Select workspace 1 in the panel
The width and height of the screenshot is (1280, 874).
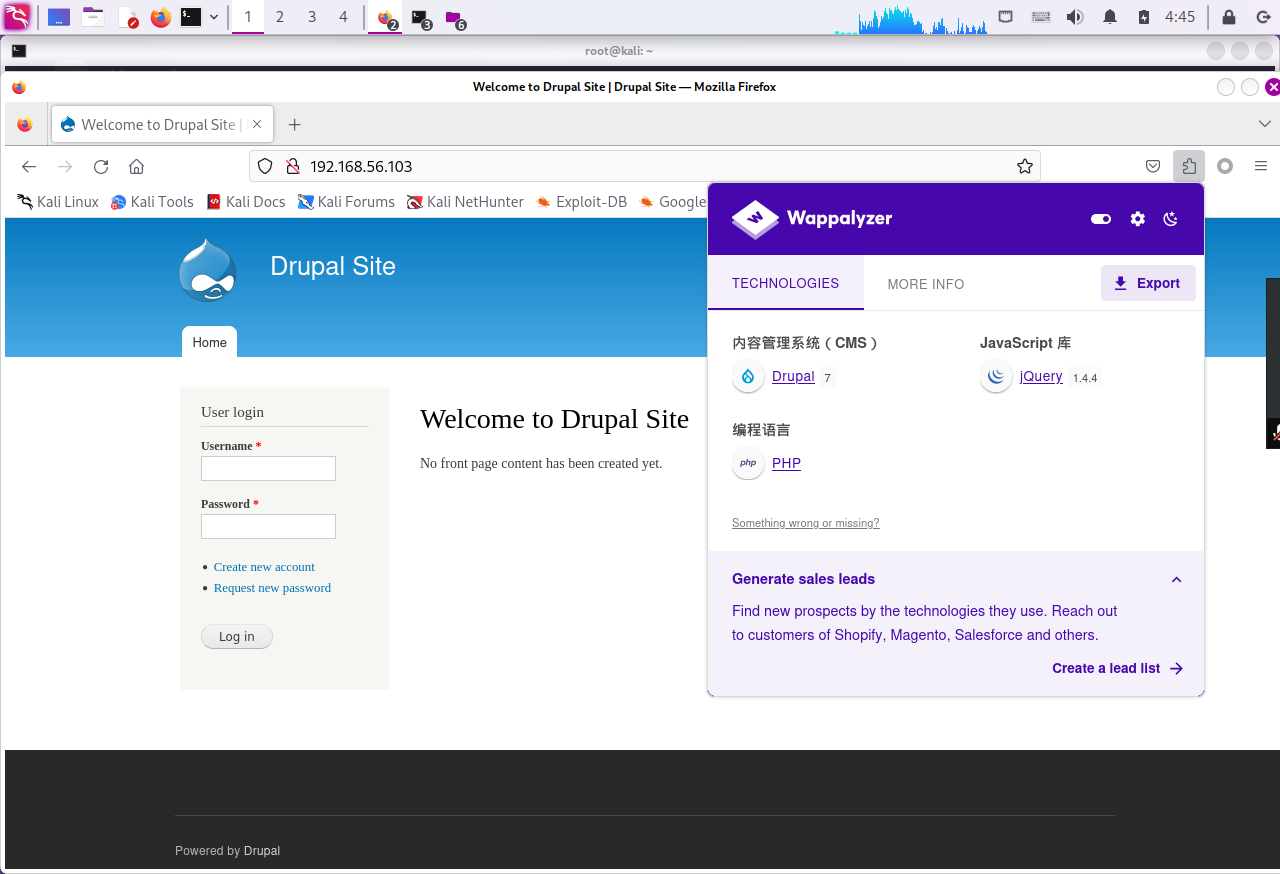tap(248, 17)
